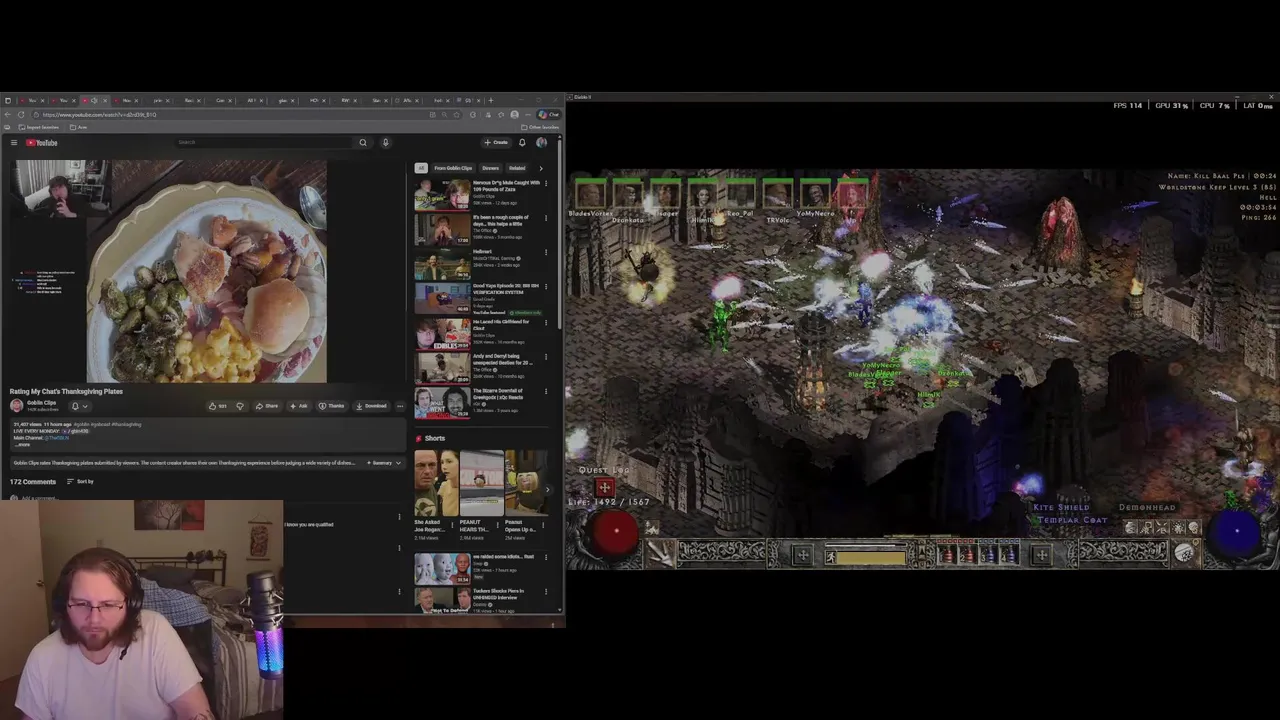Screen dimensions: 1280x720
Task: Open the tab actions menu in browser
Action: 7,101
